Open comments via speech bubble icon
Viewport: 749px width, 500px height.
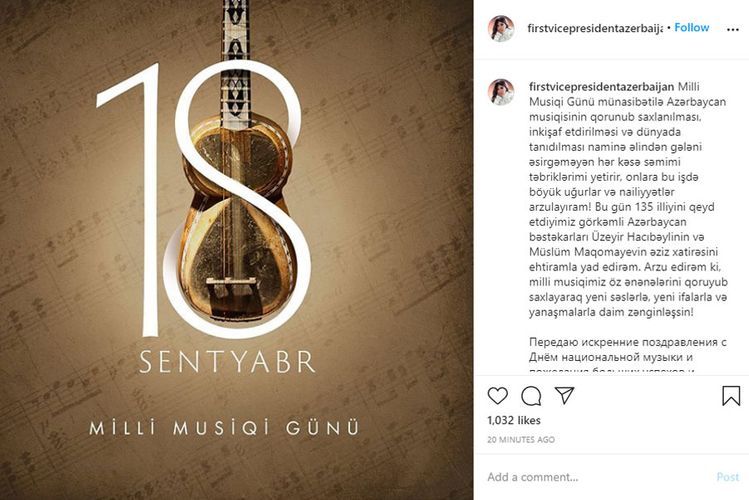[x=531, y=396]
